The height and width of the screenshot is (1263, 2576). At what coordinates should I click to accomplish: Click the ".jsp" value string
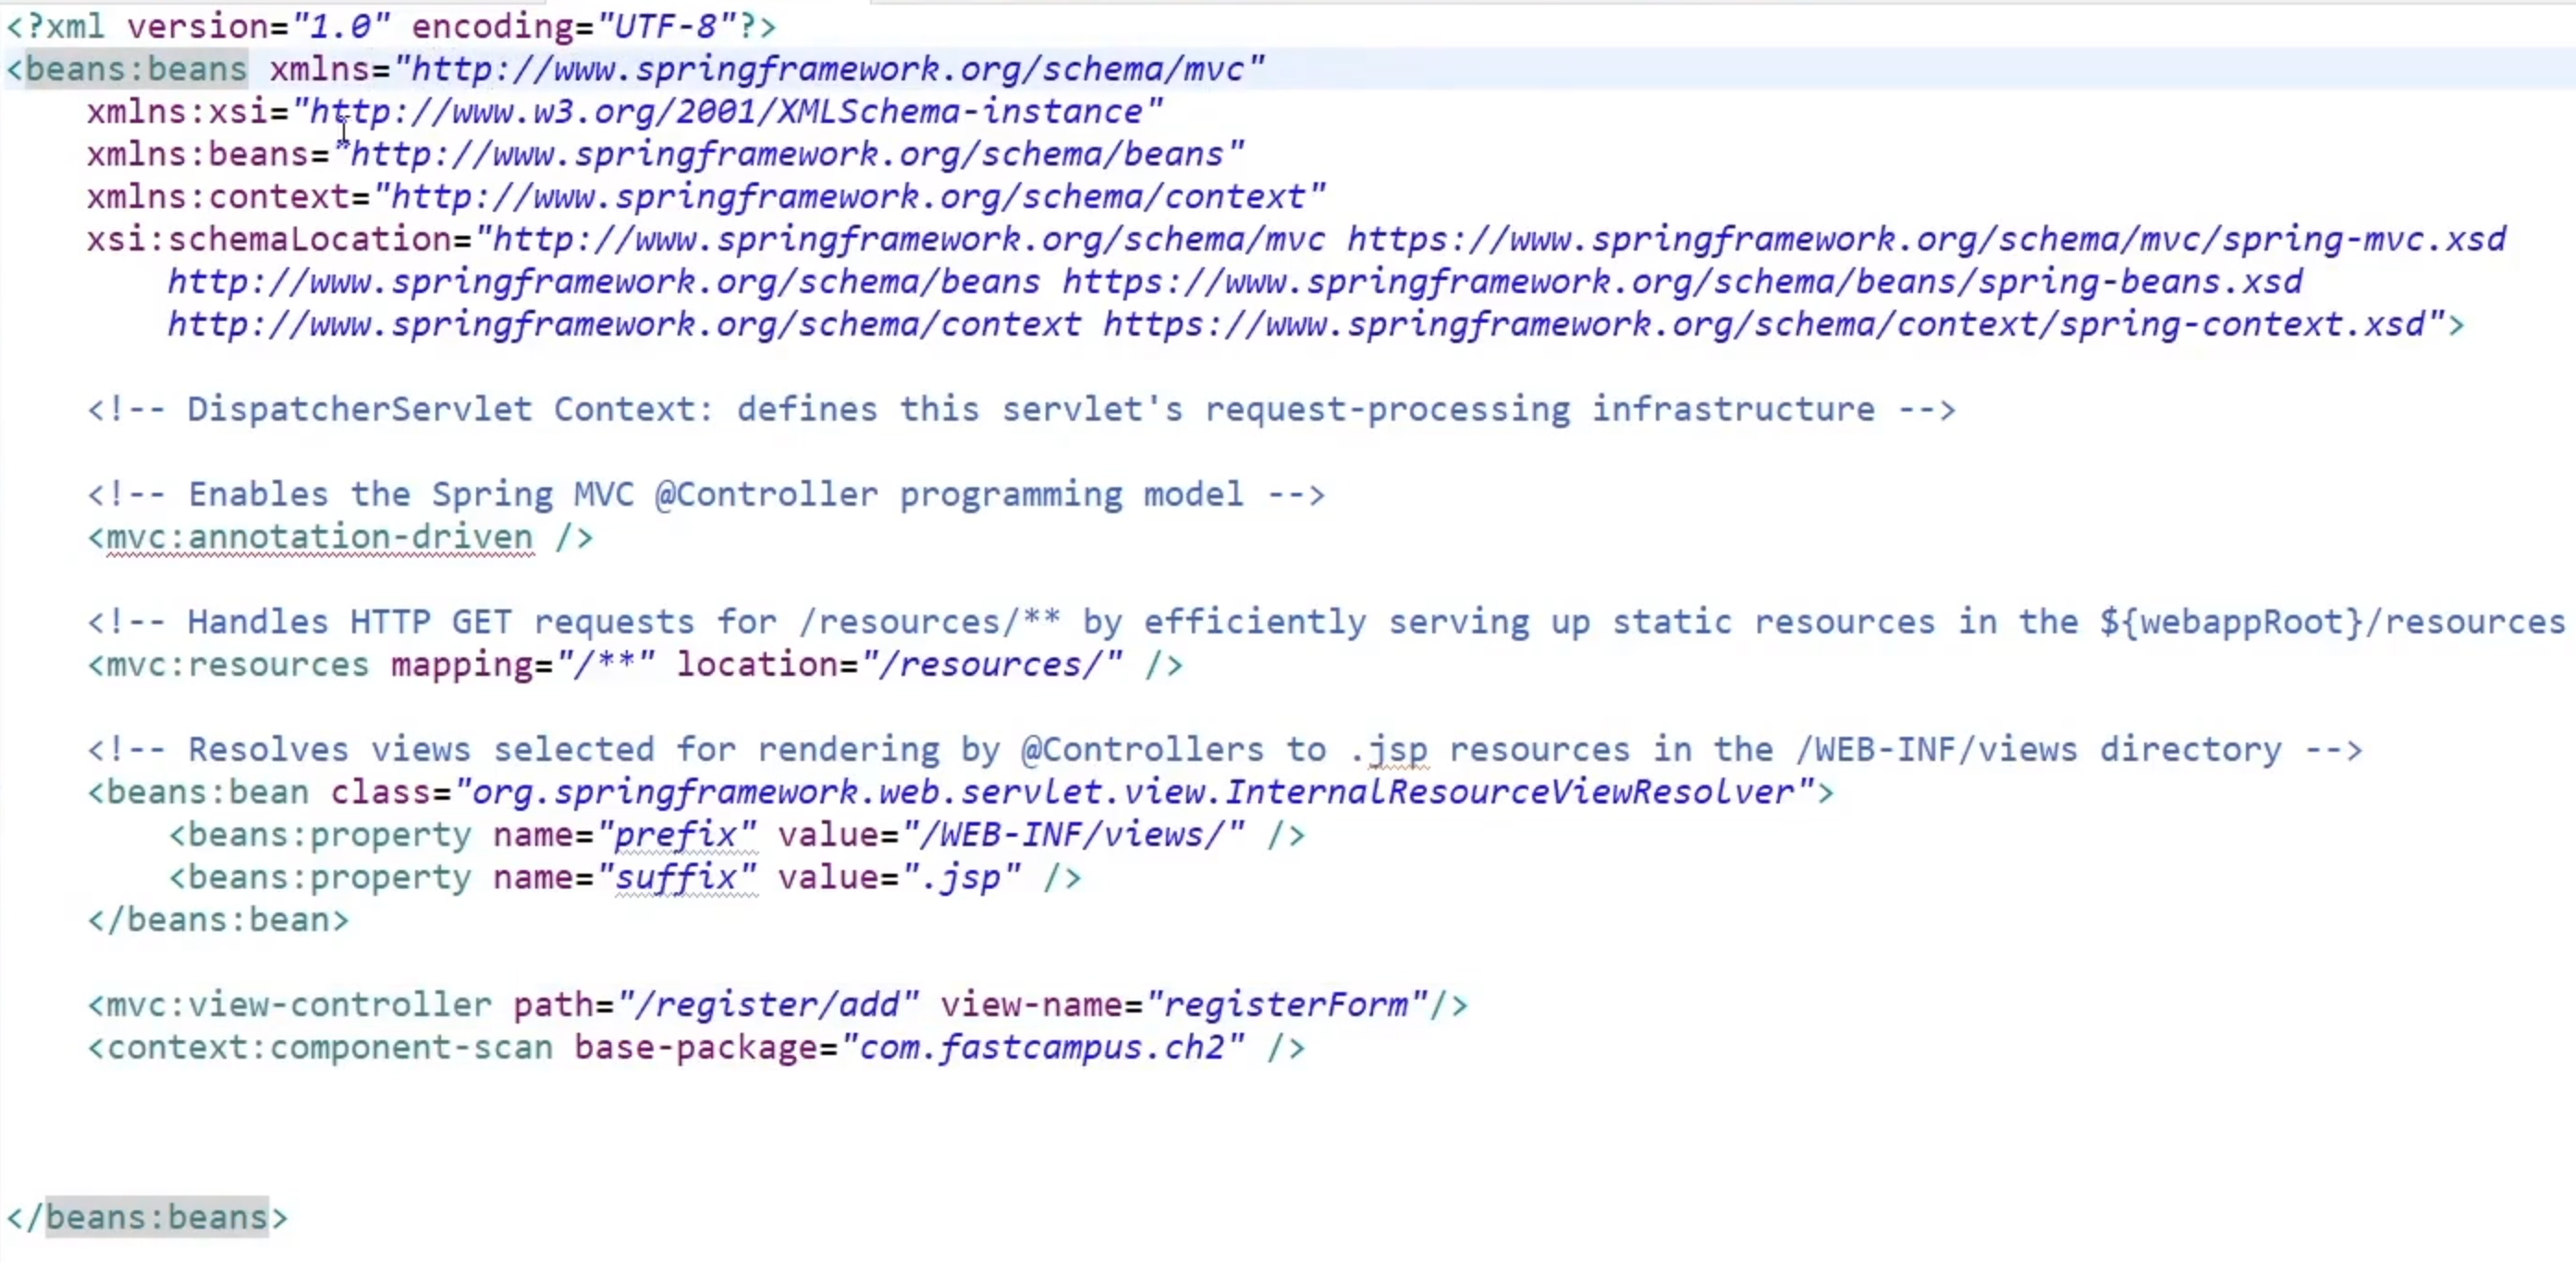960,878
